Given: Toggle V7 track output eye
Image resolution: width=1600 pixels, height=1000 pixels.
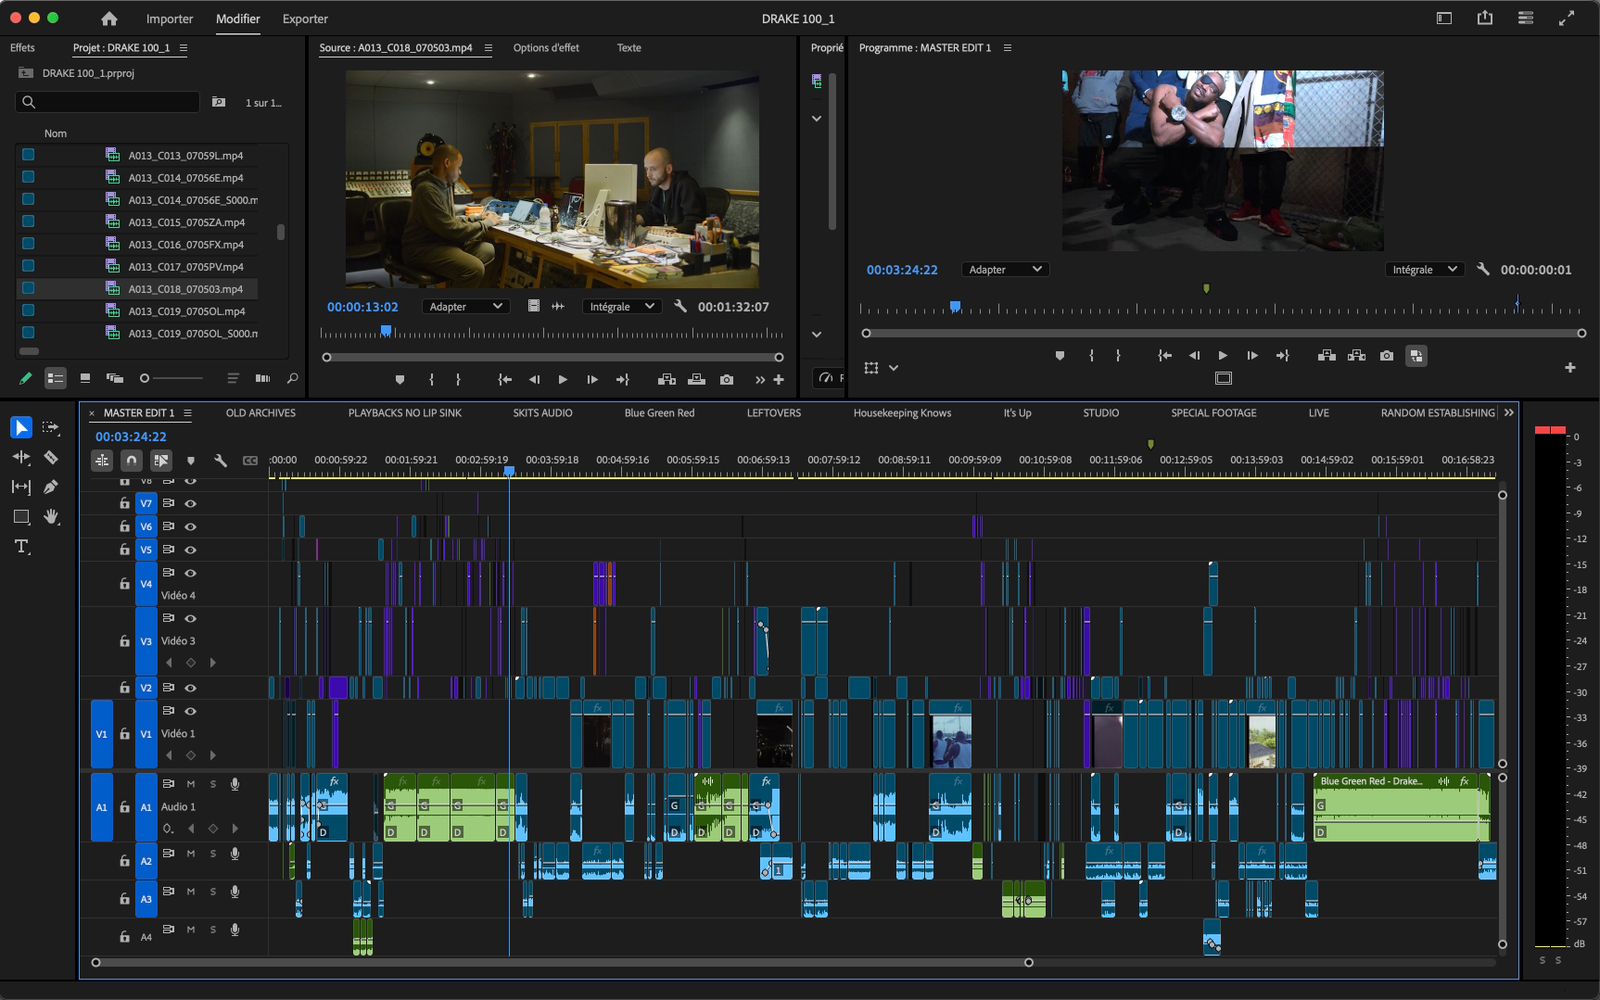Looking at the screenshot, I should pyautogui.click(x=190, y=504).
